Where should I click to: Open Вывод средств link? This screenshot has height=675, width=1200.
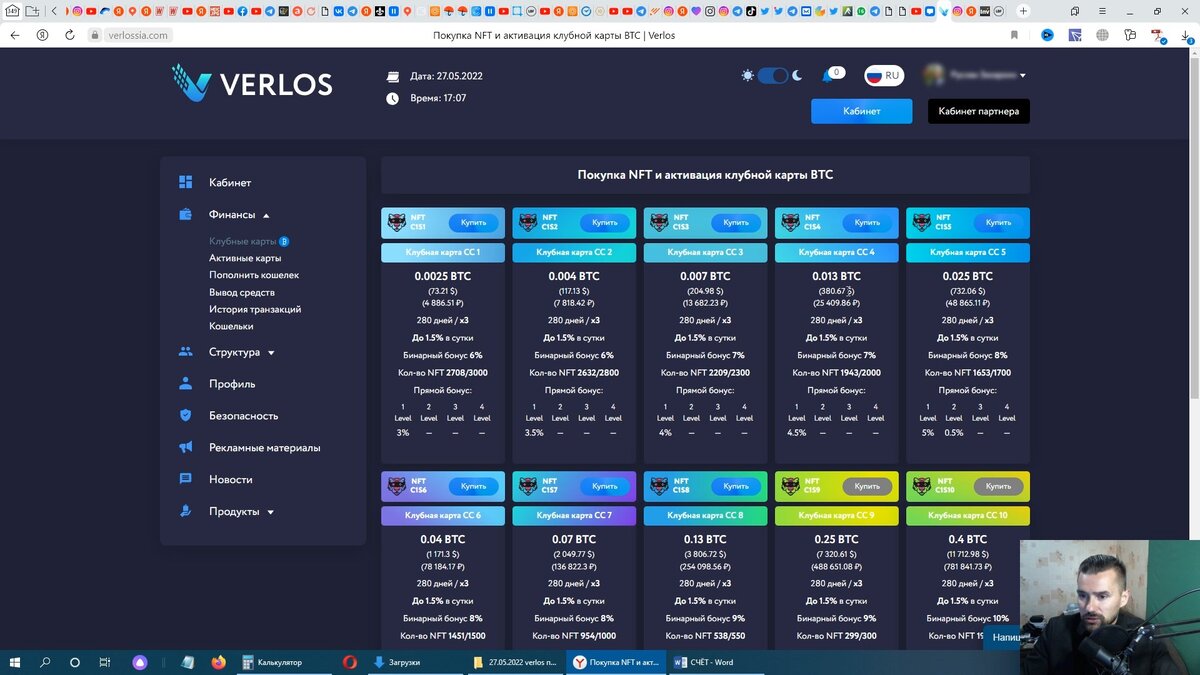(242, 292)
